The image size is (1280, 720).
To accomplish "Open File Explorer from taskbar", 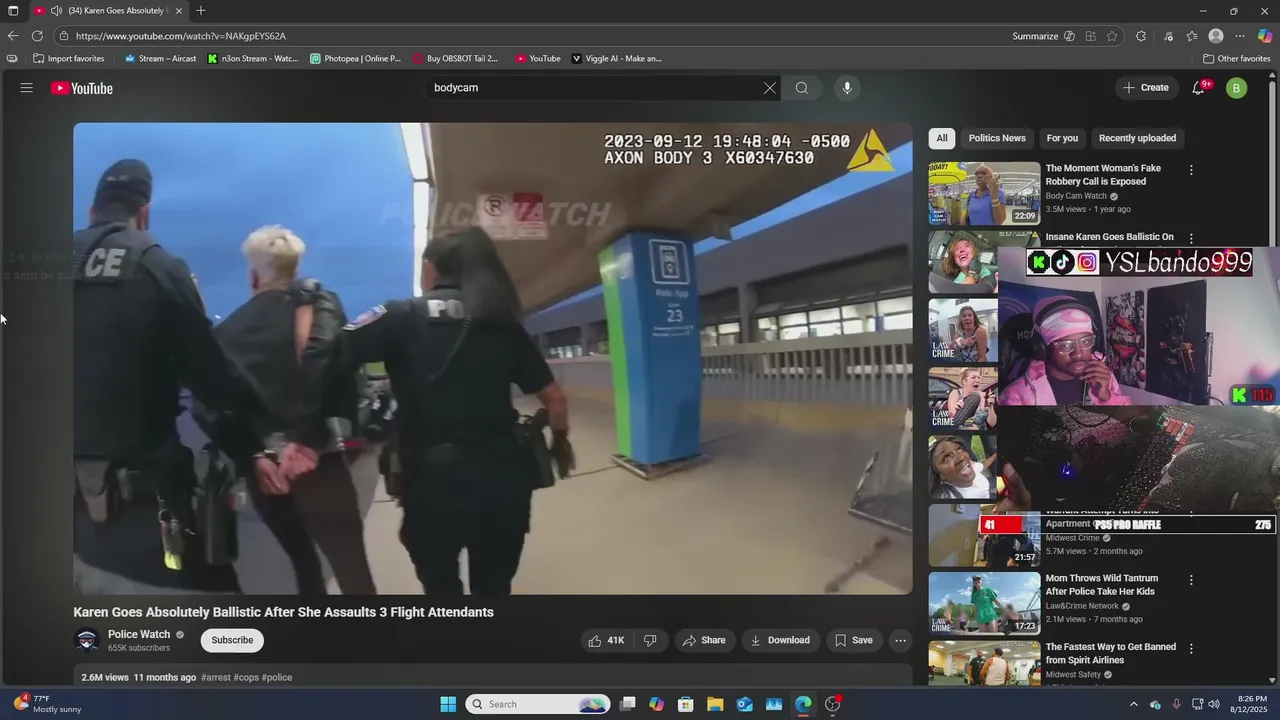I will pyautogui.click(x=715, y=704).
